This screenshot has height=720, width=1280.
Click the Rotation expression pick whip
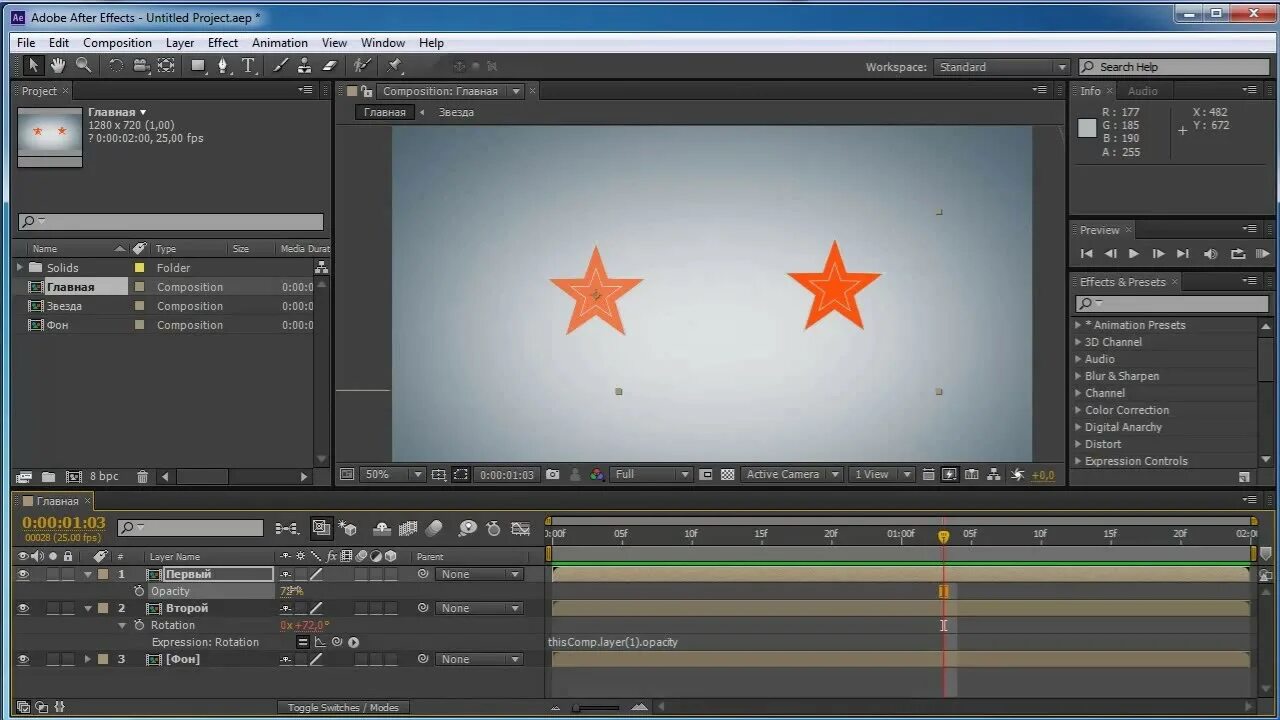[337, 642]
